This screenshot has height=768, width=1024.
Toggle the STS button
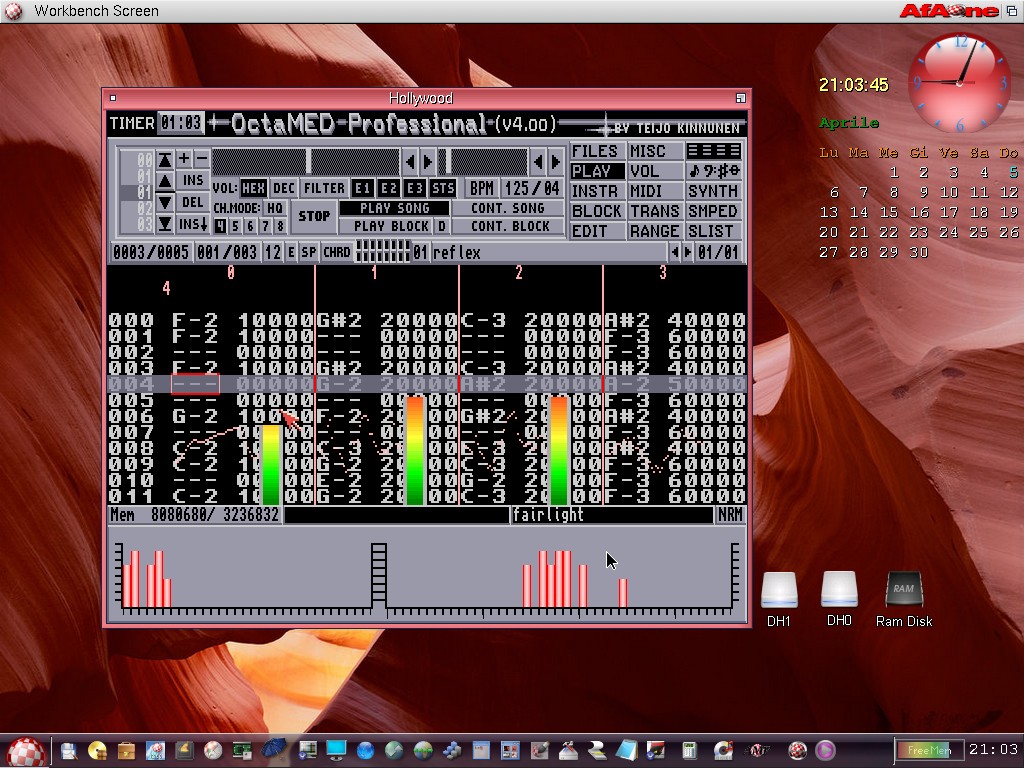pyautogui.click(x=443, y=188)
